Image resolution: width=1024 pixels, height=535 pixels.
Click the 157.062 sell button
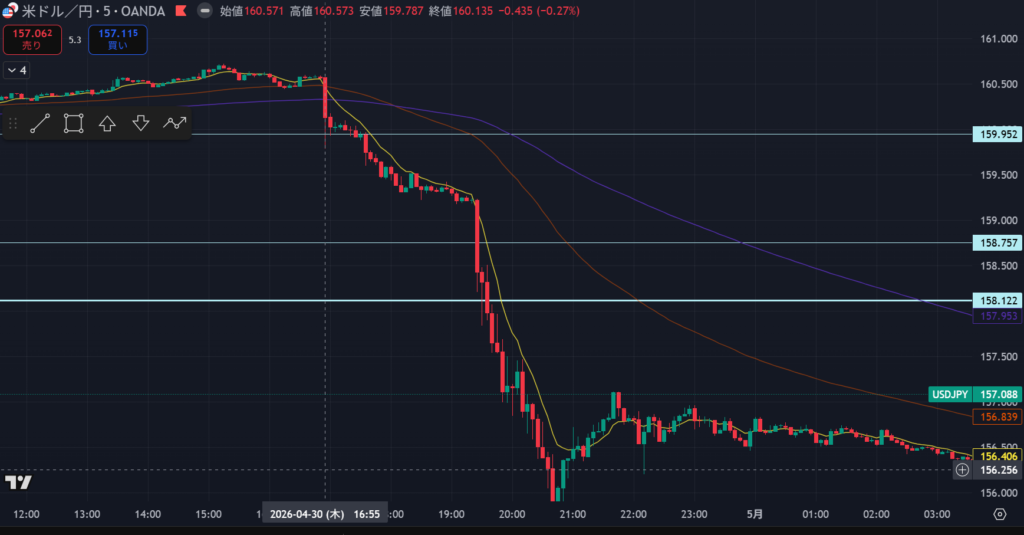click(32, 39)
